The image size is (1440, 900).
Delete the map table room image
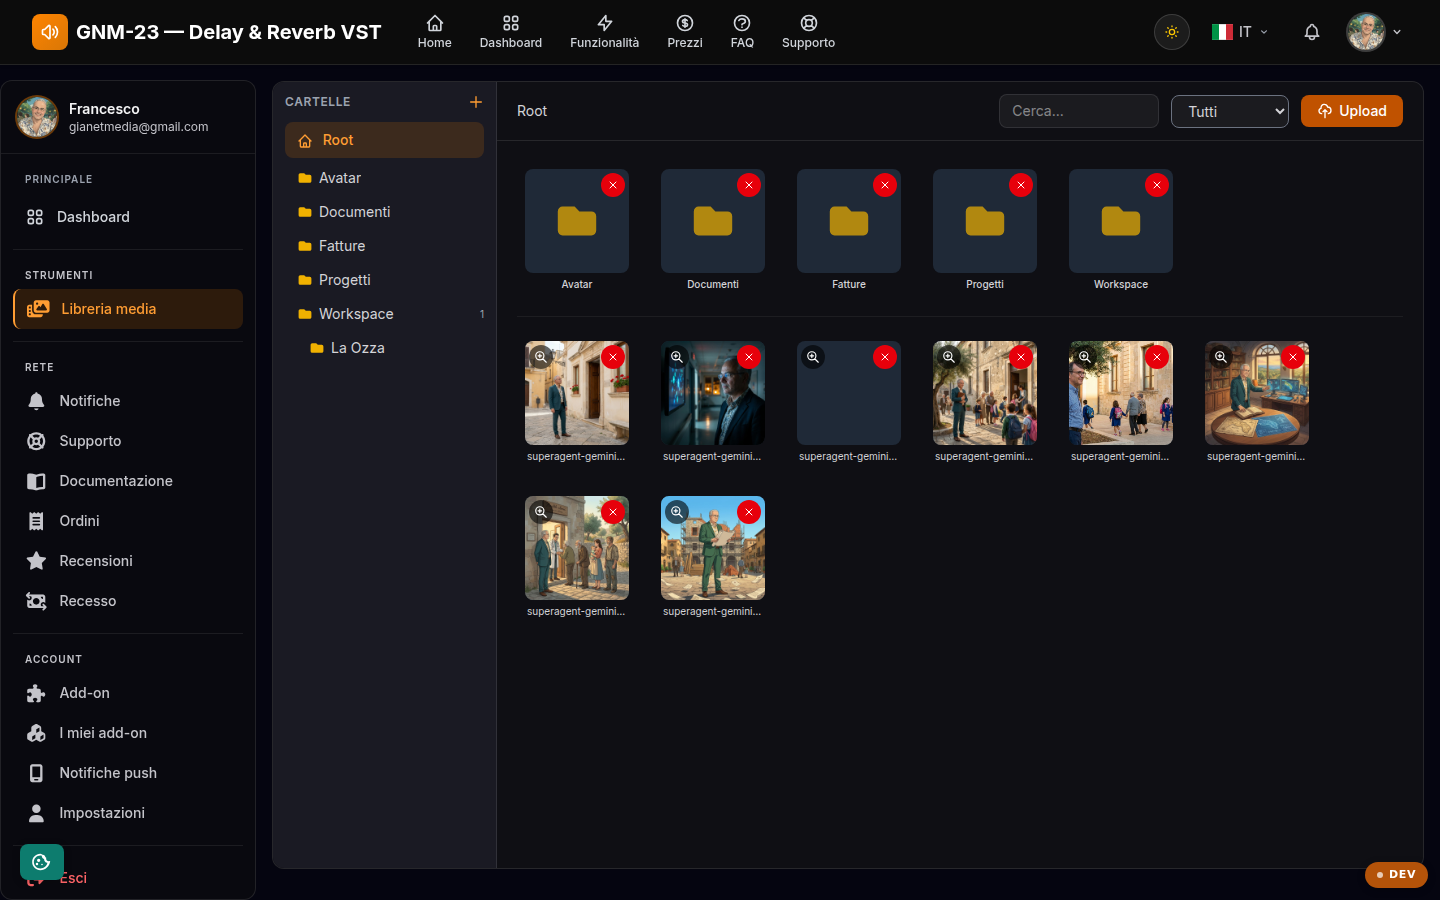pyautogui.click(x=1293, y=357)
